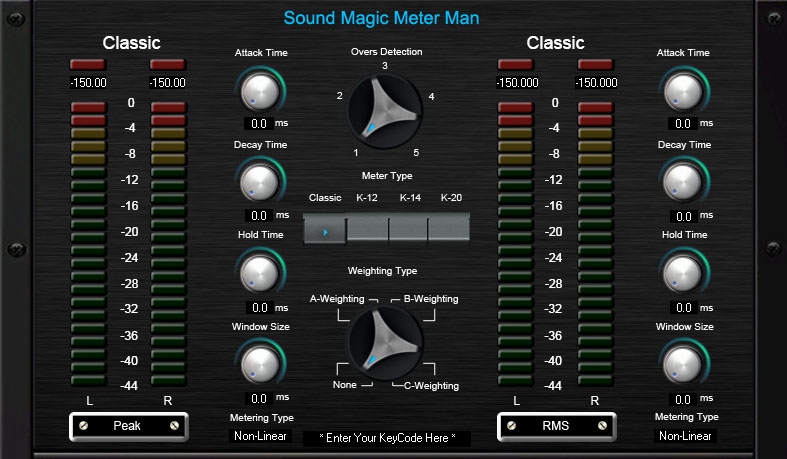Click the left panel Classic heading
Viewport: 787px width, 459px height.
click(132, 43)
